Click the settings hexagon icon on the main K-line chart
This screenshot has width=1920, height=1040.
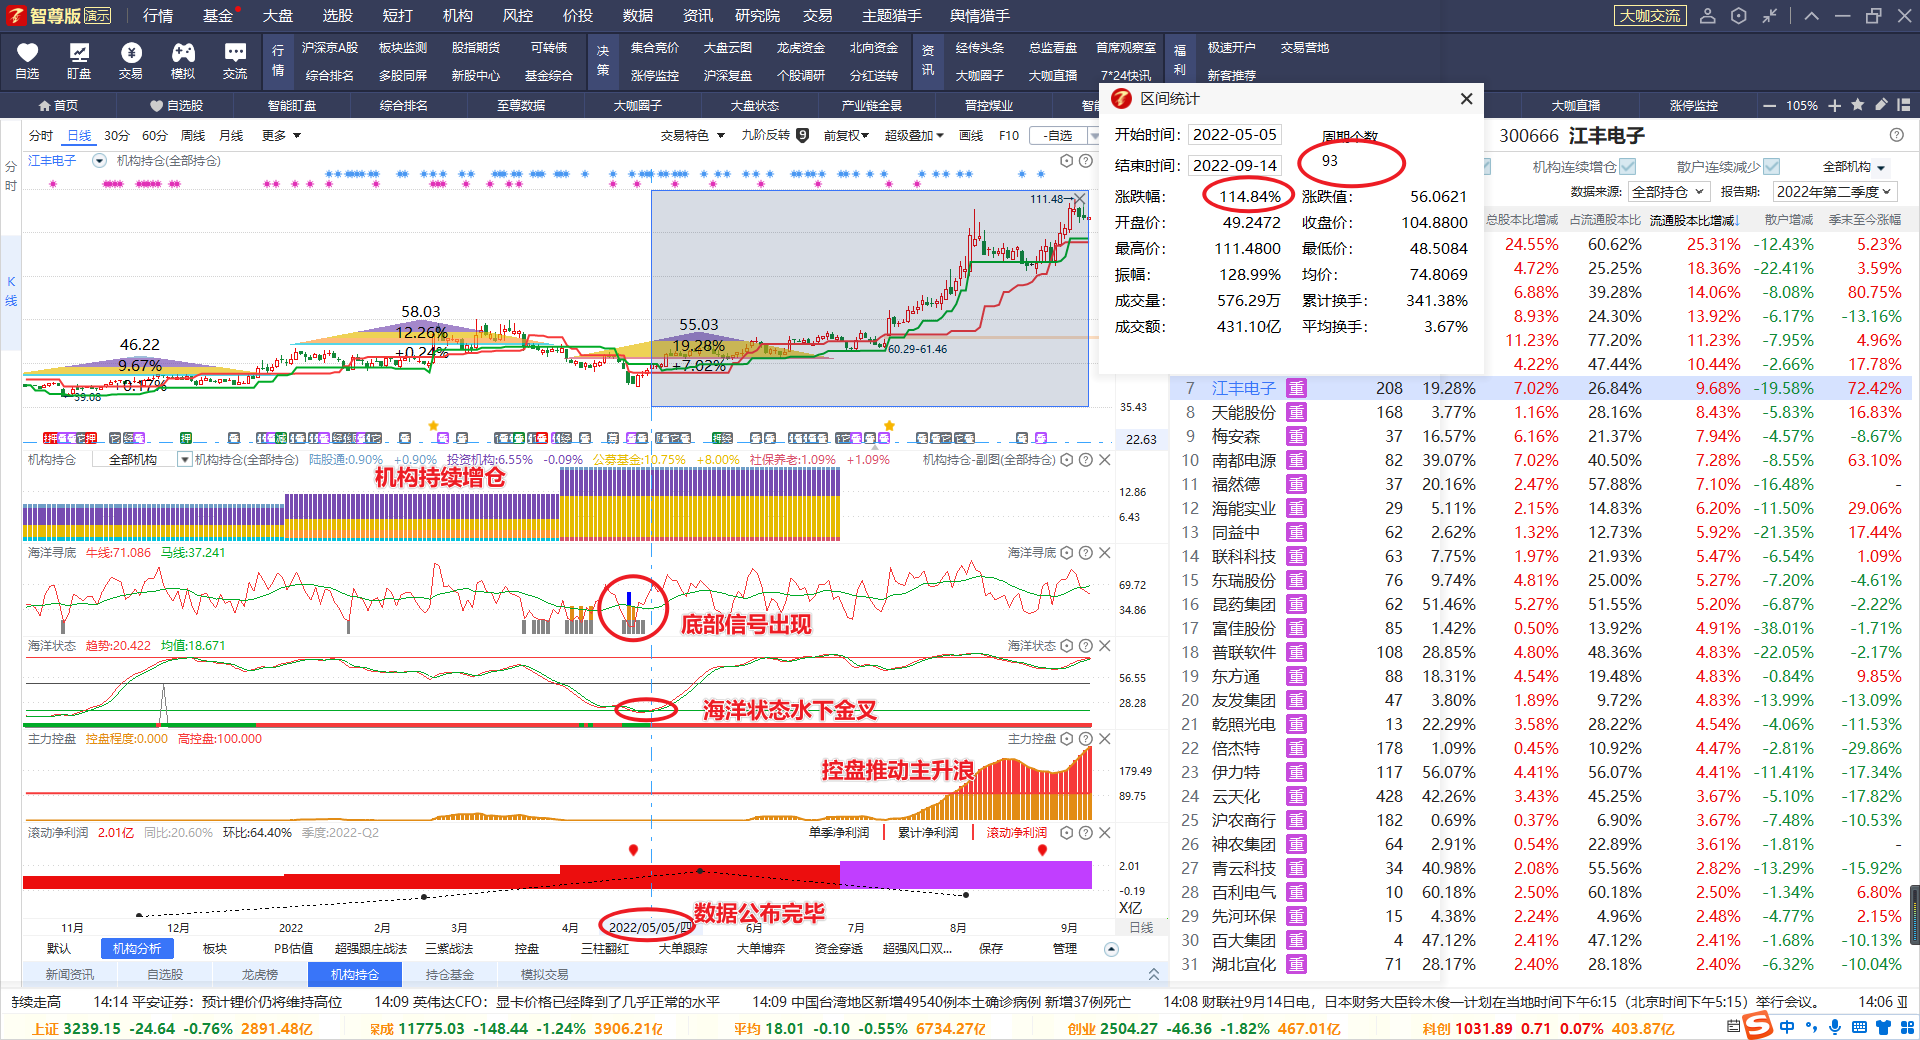[1067, 161]
